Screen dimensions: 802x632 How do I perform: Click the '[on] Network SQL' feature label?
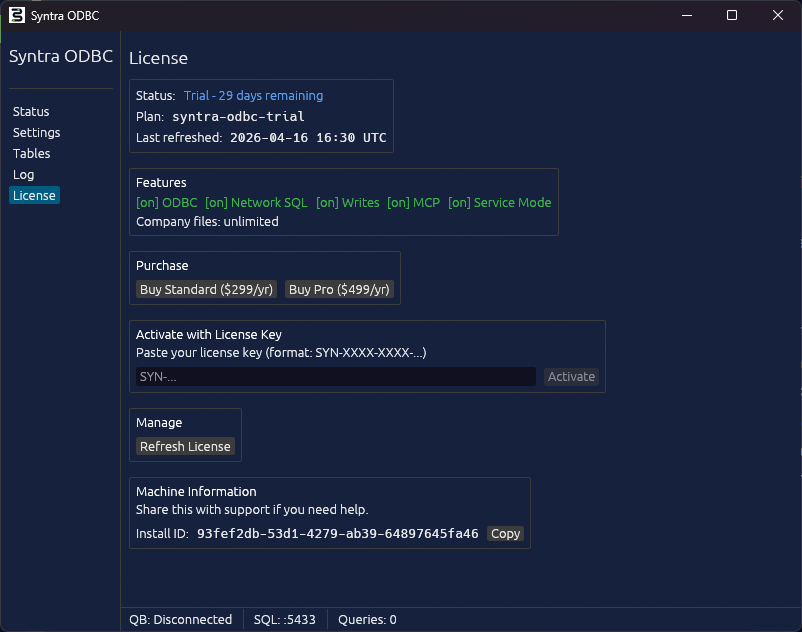coord(256,202)
